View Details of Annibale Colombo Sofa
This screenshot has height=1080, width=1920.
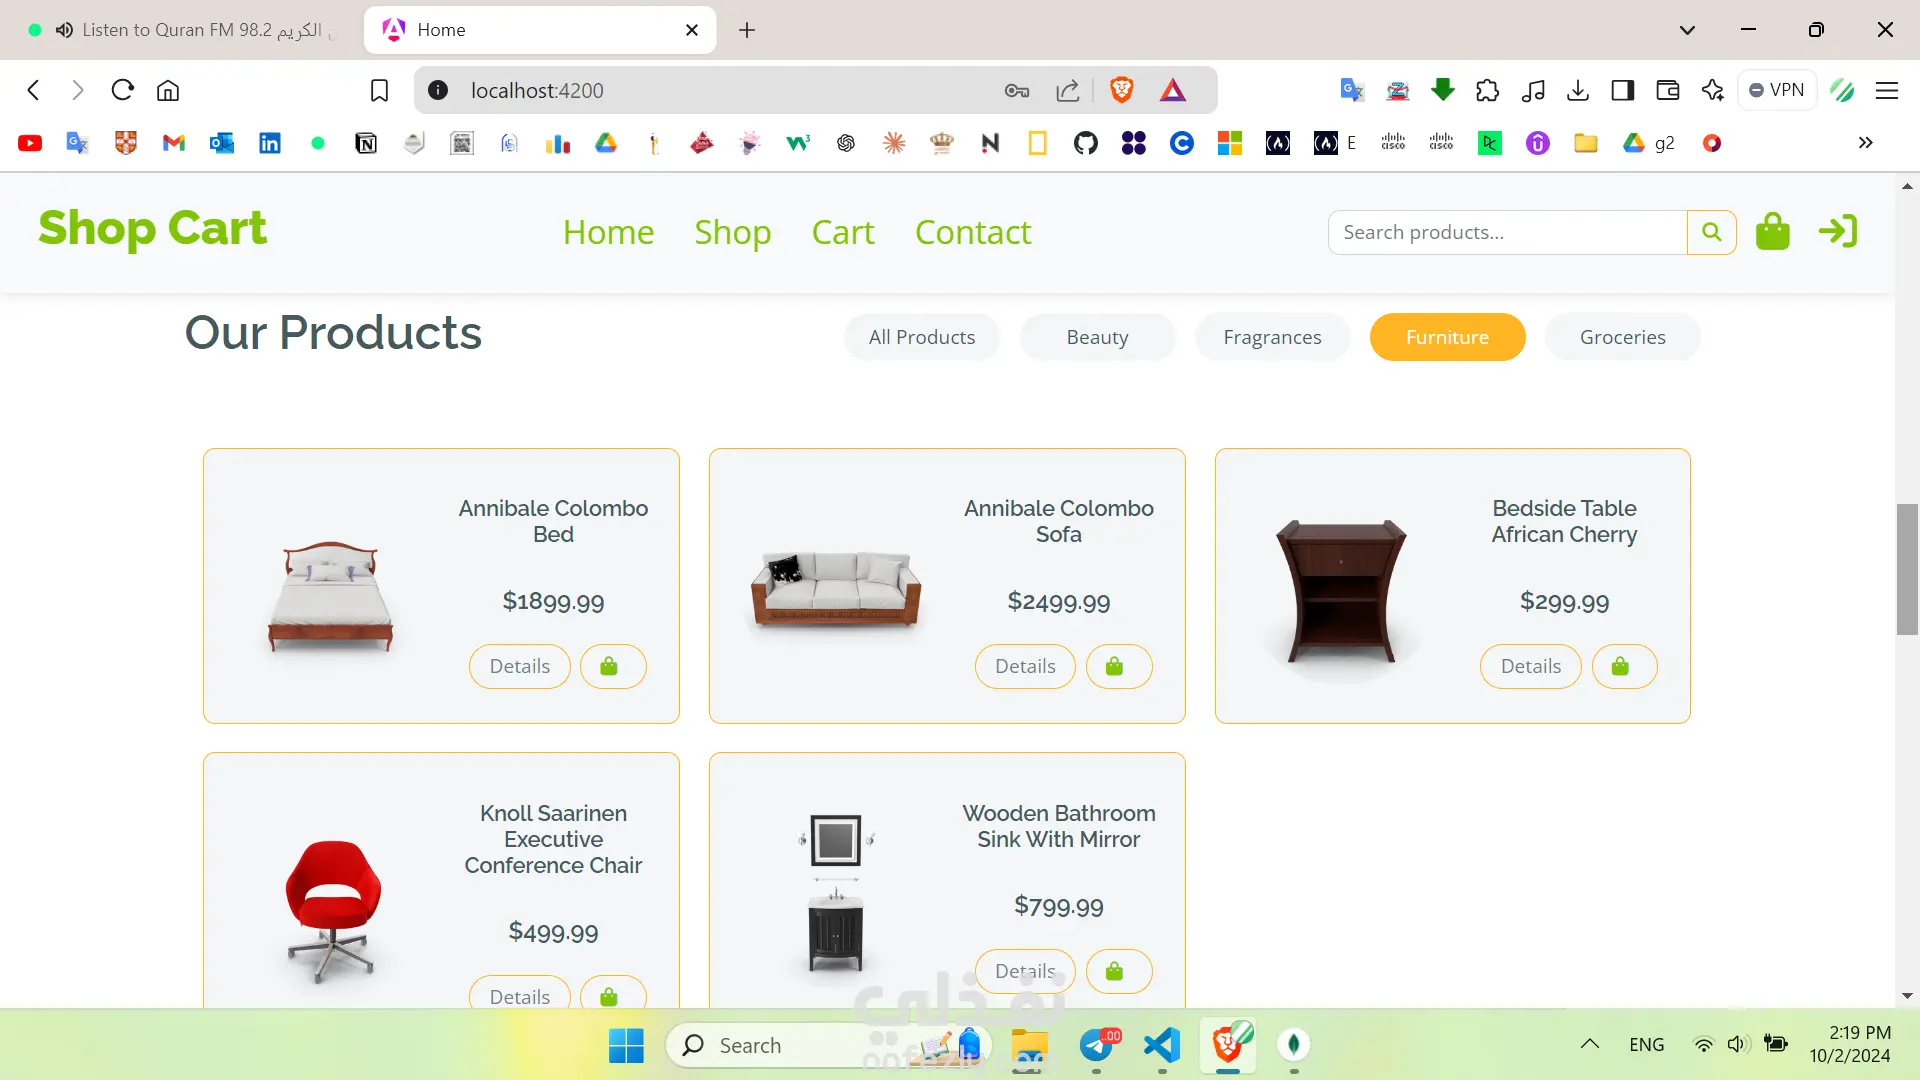1025,667
